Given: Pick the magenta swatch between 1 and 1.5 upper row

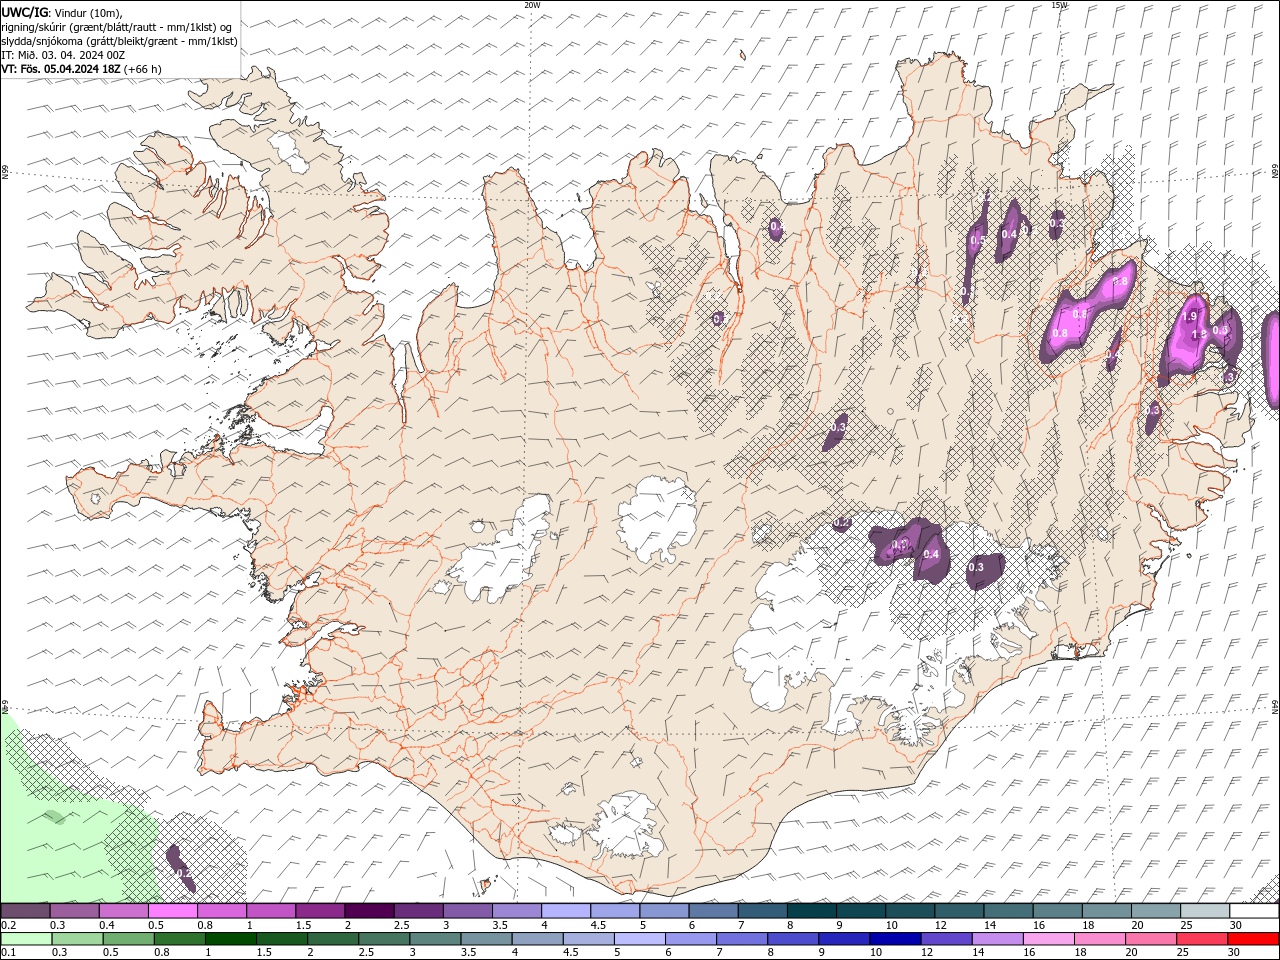Looking at the screenshot, I should tap(271, 911).
